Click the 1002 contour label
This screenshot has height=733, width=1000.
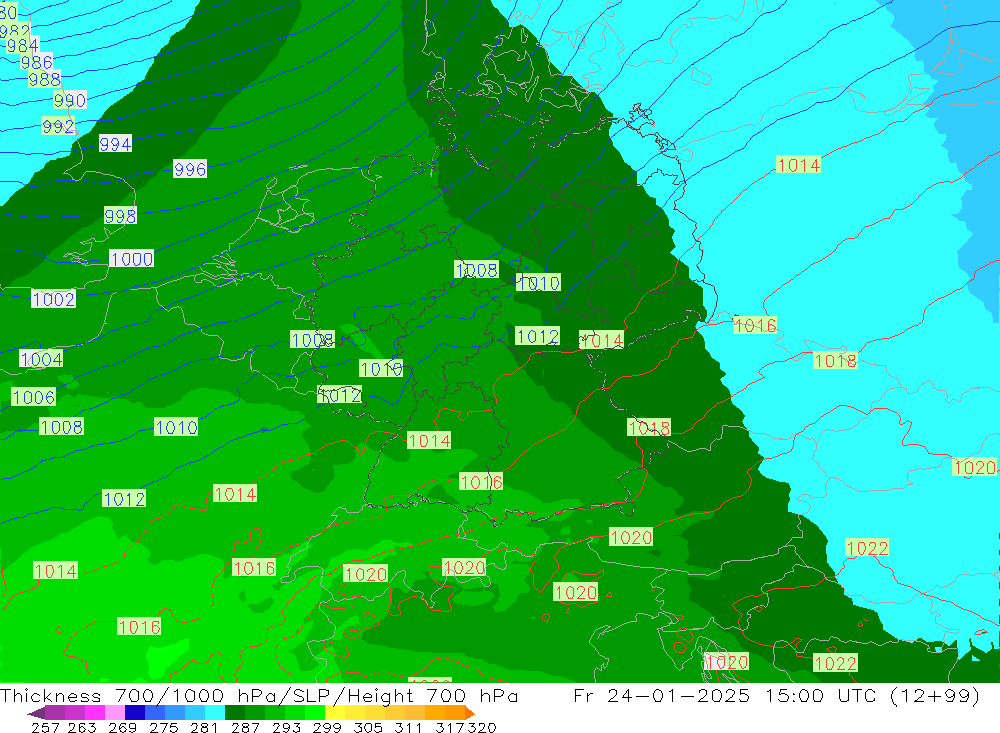pos(54,299)
